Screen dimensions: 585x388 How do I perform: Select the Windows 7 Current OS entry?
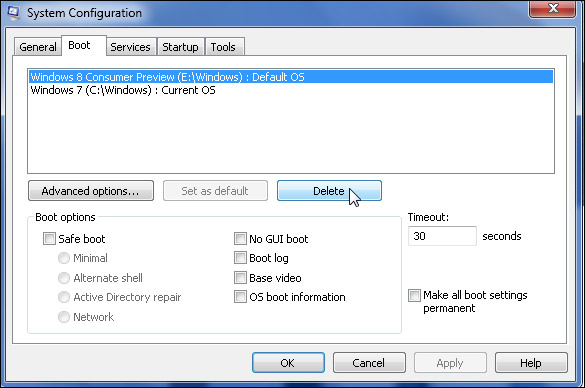[x=291, y=90]
